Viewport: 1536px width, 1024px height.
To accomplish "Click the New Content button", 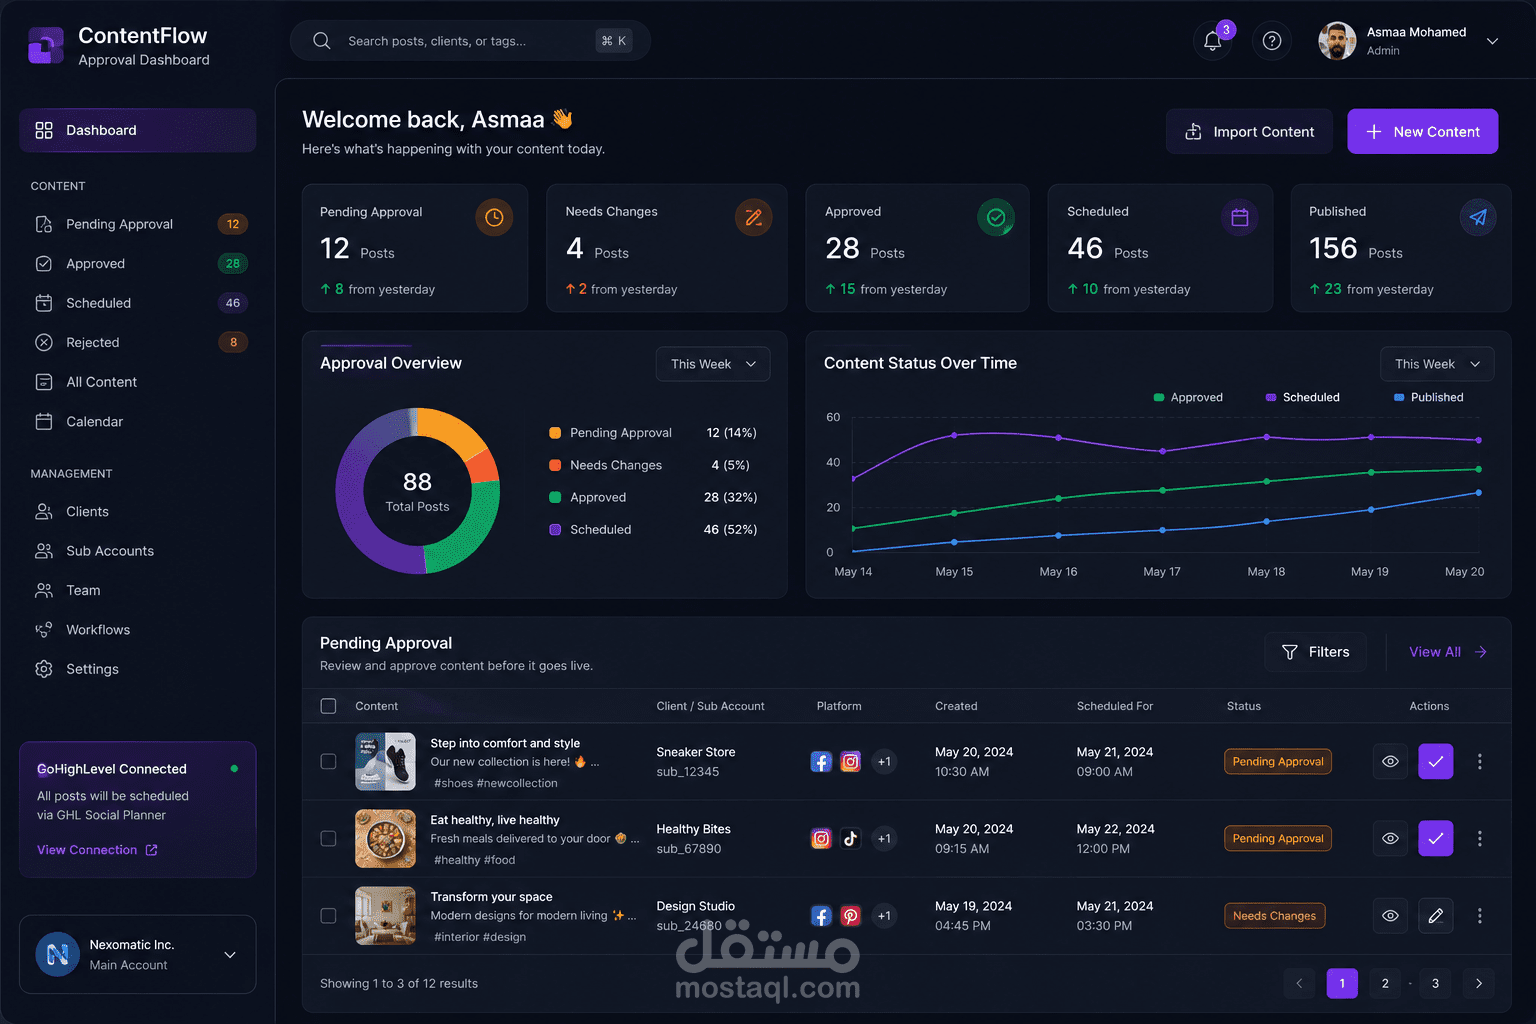I will coord(1422,131).
